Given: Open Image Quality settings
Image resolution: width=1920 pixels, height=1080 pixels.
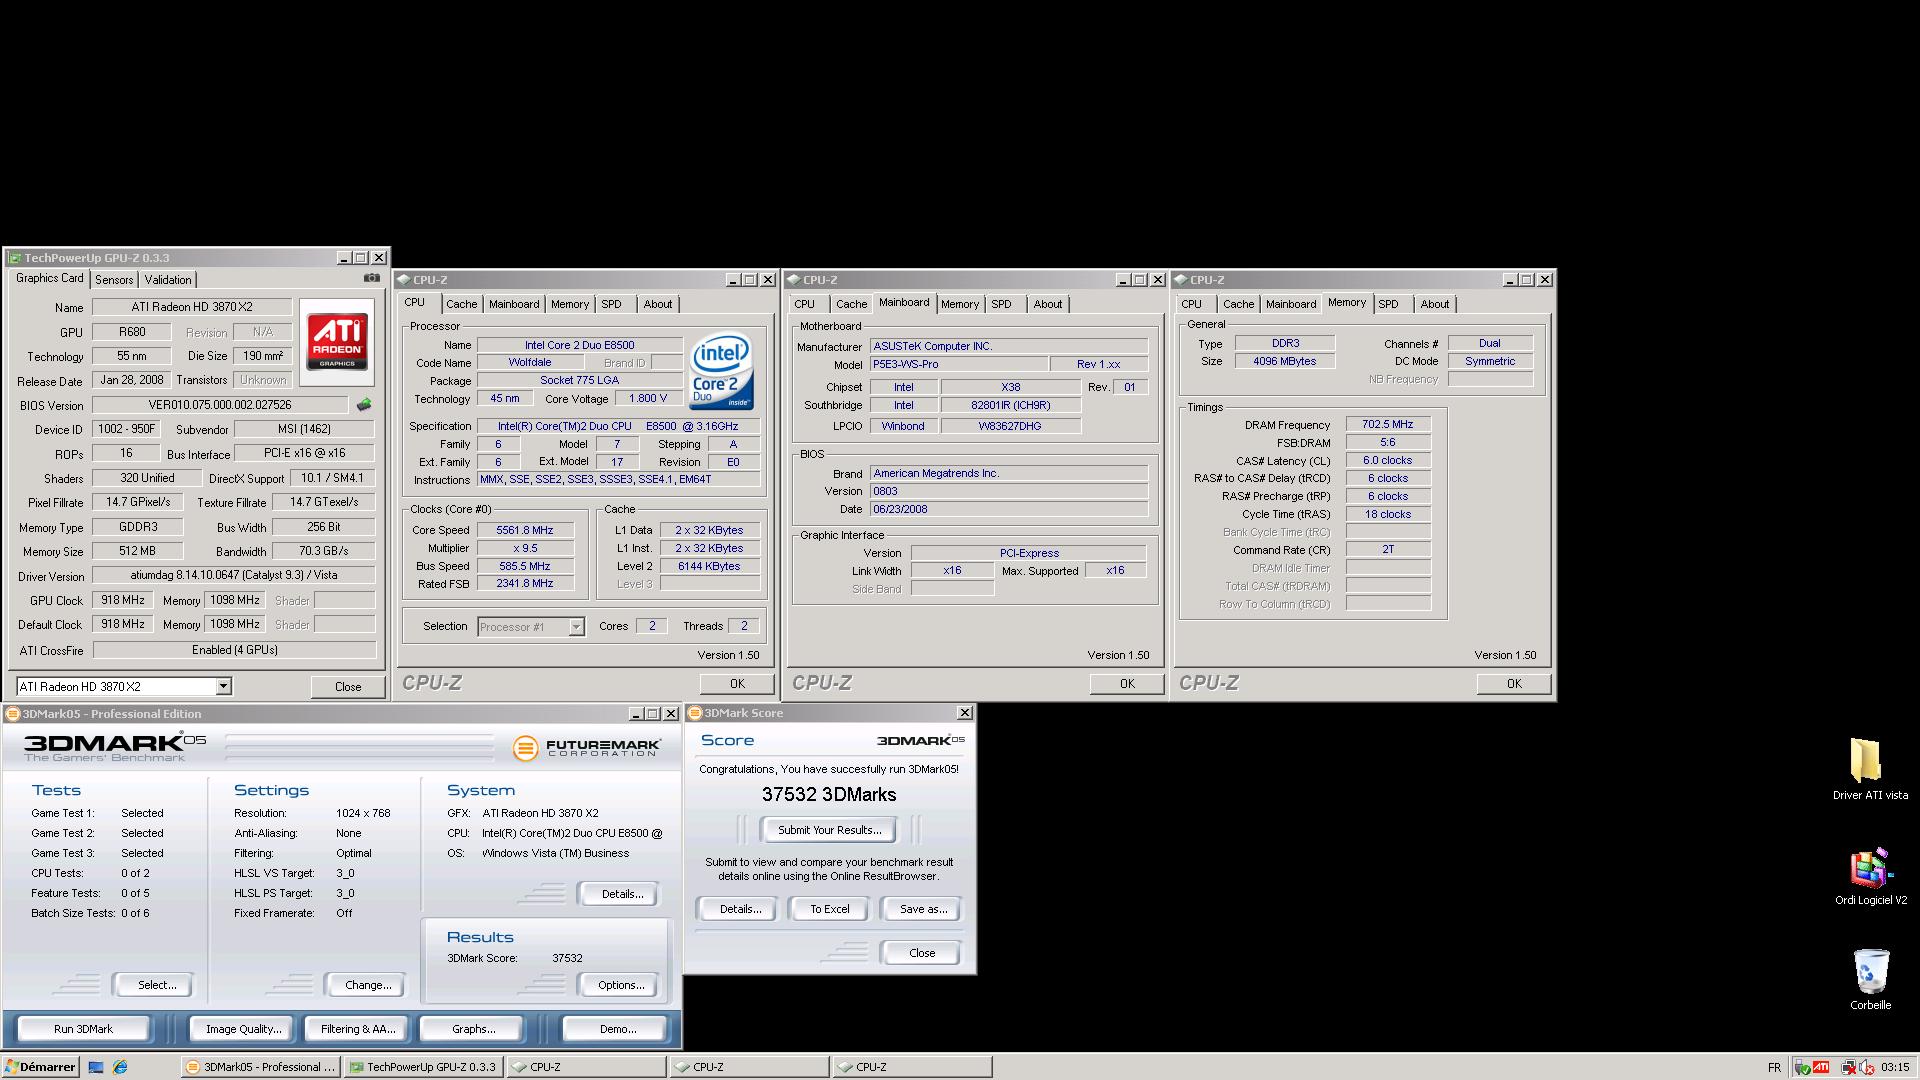Looking at the screenshot, I should pyautogui.click(x=243, y=1029).
